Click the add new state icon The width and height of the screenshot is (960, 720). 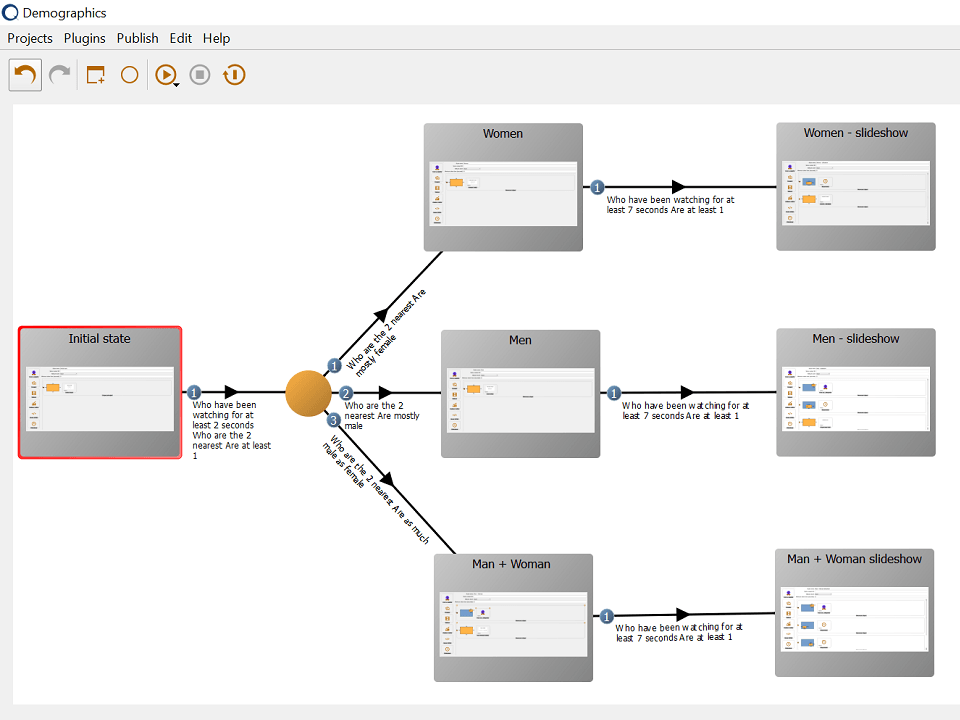tap(96, 75)
